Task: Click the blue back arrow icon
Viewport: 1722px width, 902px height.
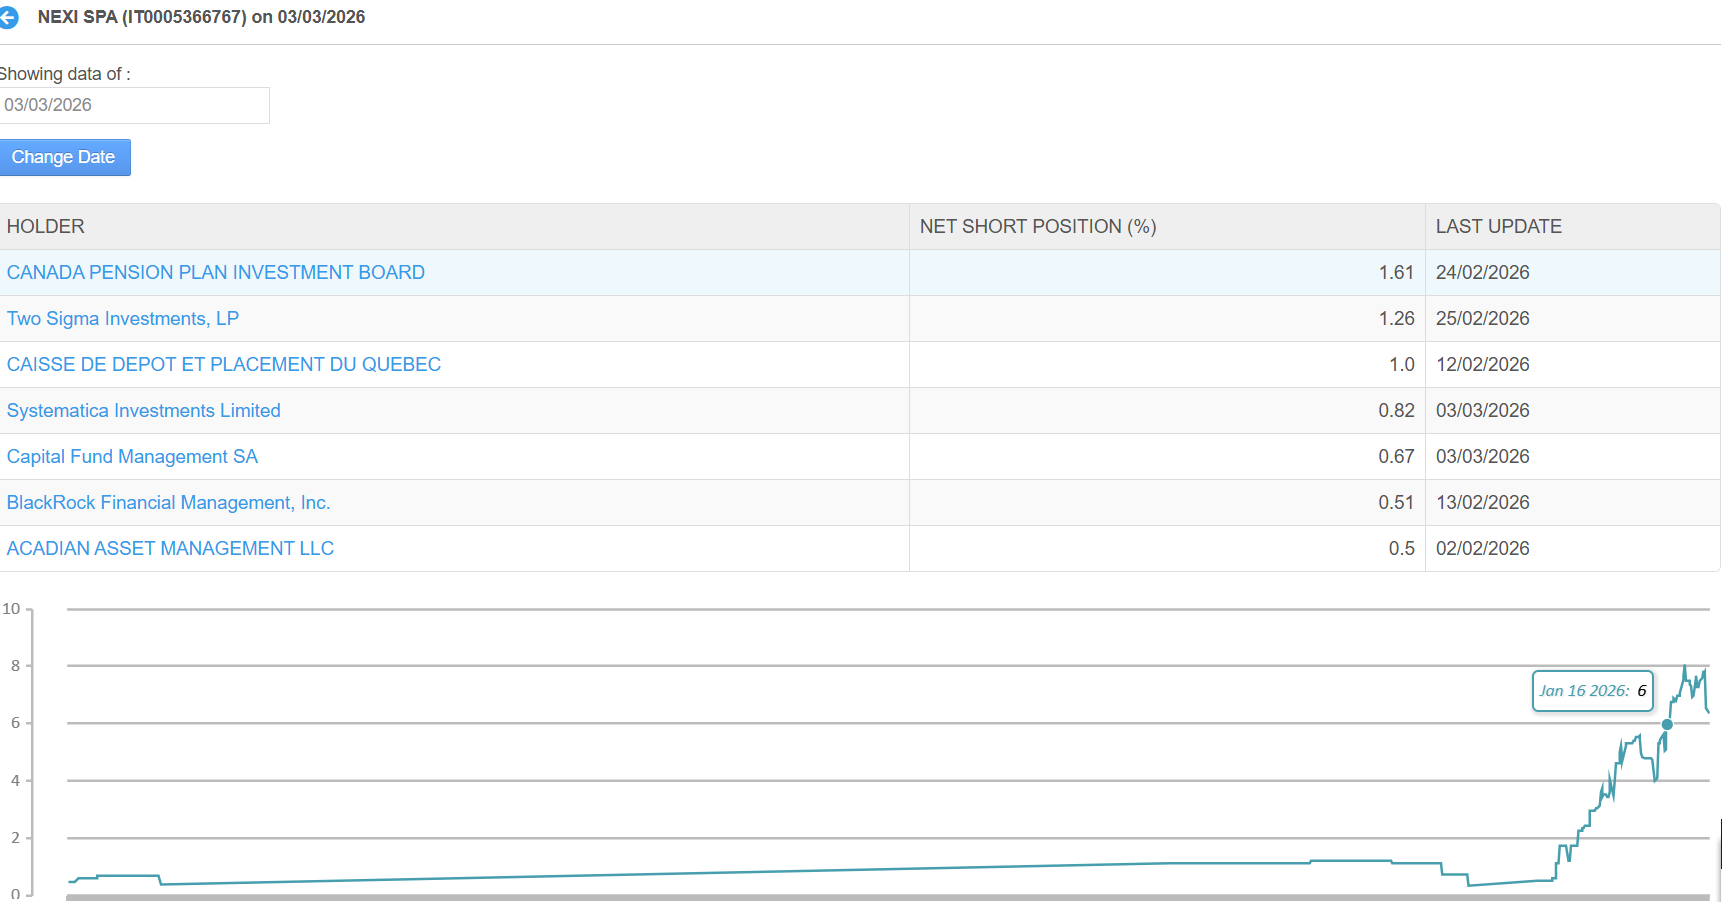Action: pos(8,17)
